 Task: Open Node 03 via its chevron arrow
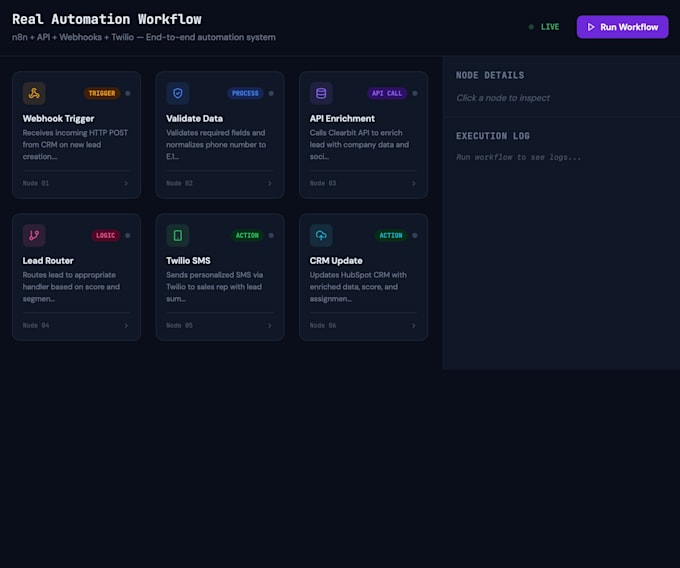pos(413,183)
